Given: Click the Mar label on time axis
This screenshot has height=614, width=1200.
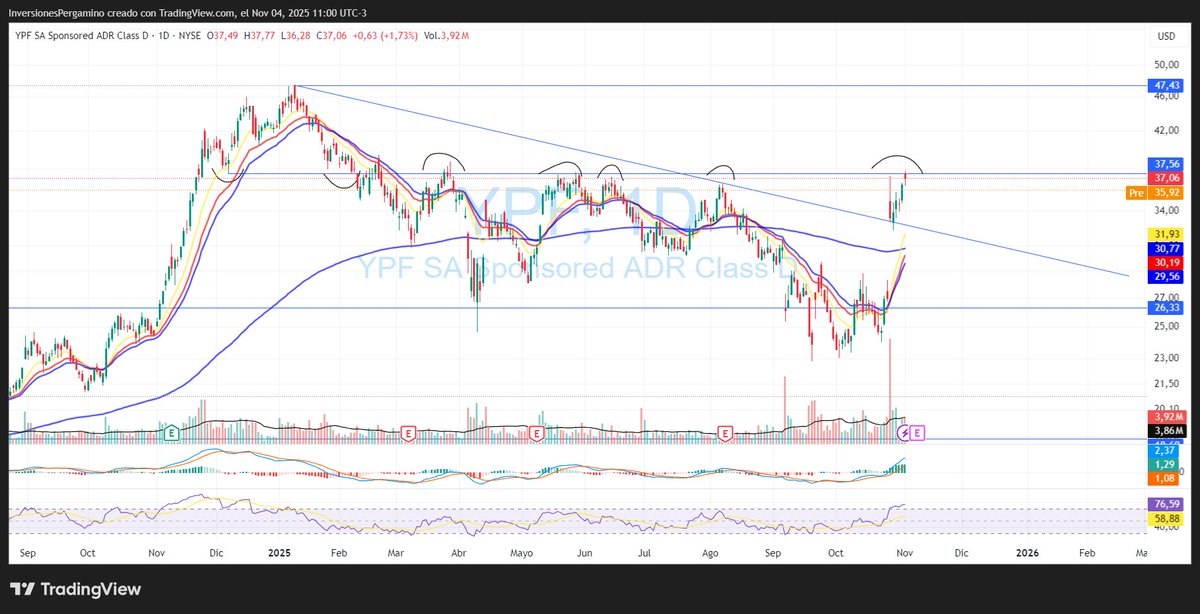Looking at the screenshot, I should click(x=397, y=552).
